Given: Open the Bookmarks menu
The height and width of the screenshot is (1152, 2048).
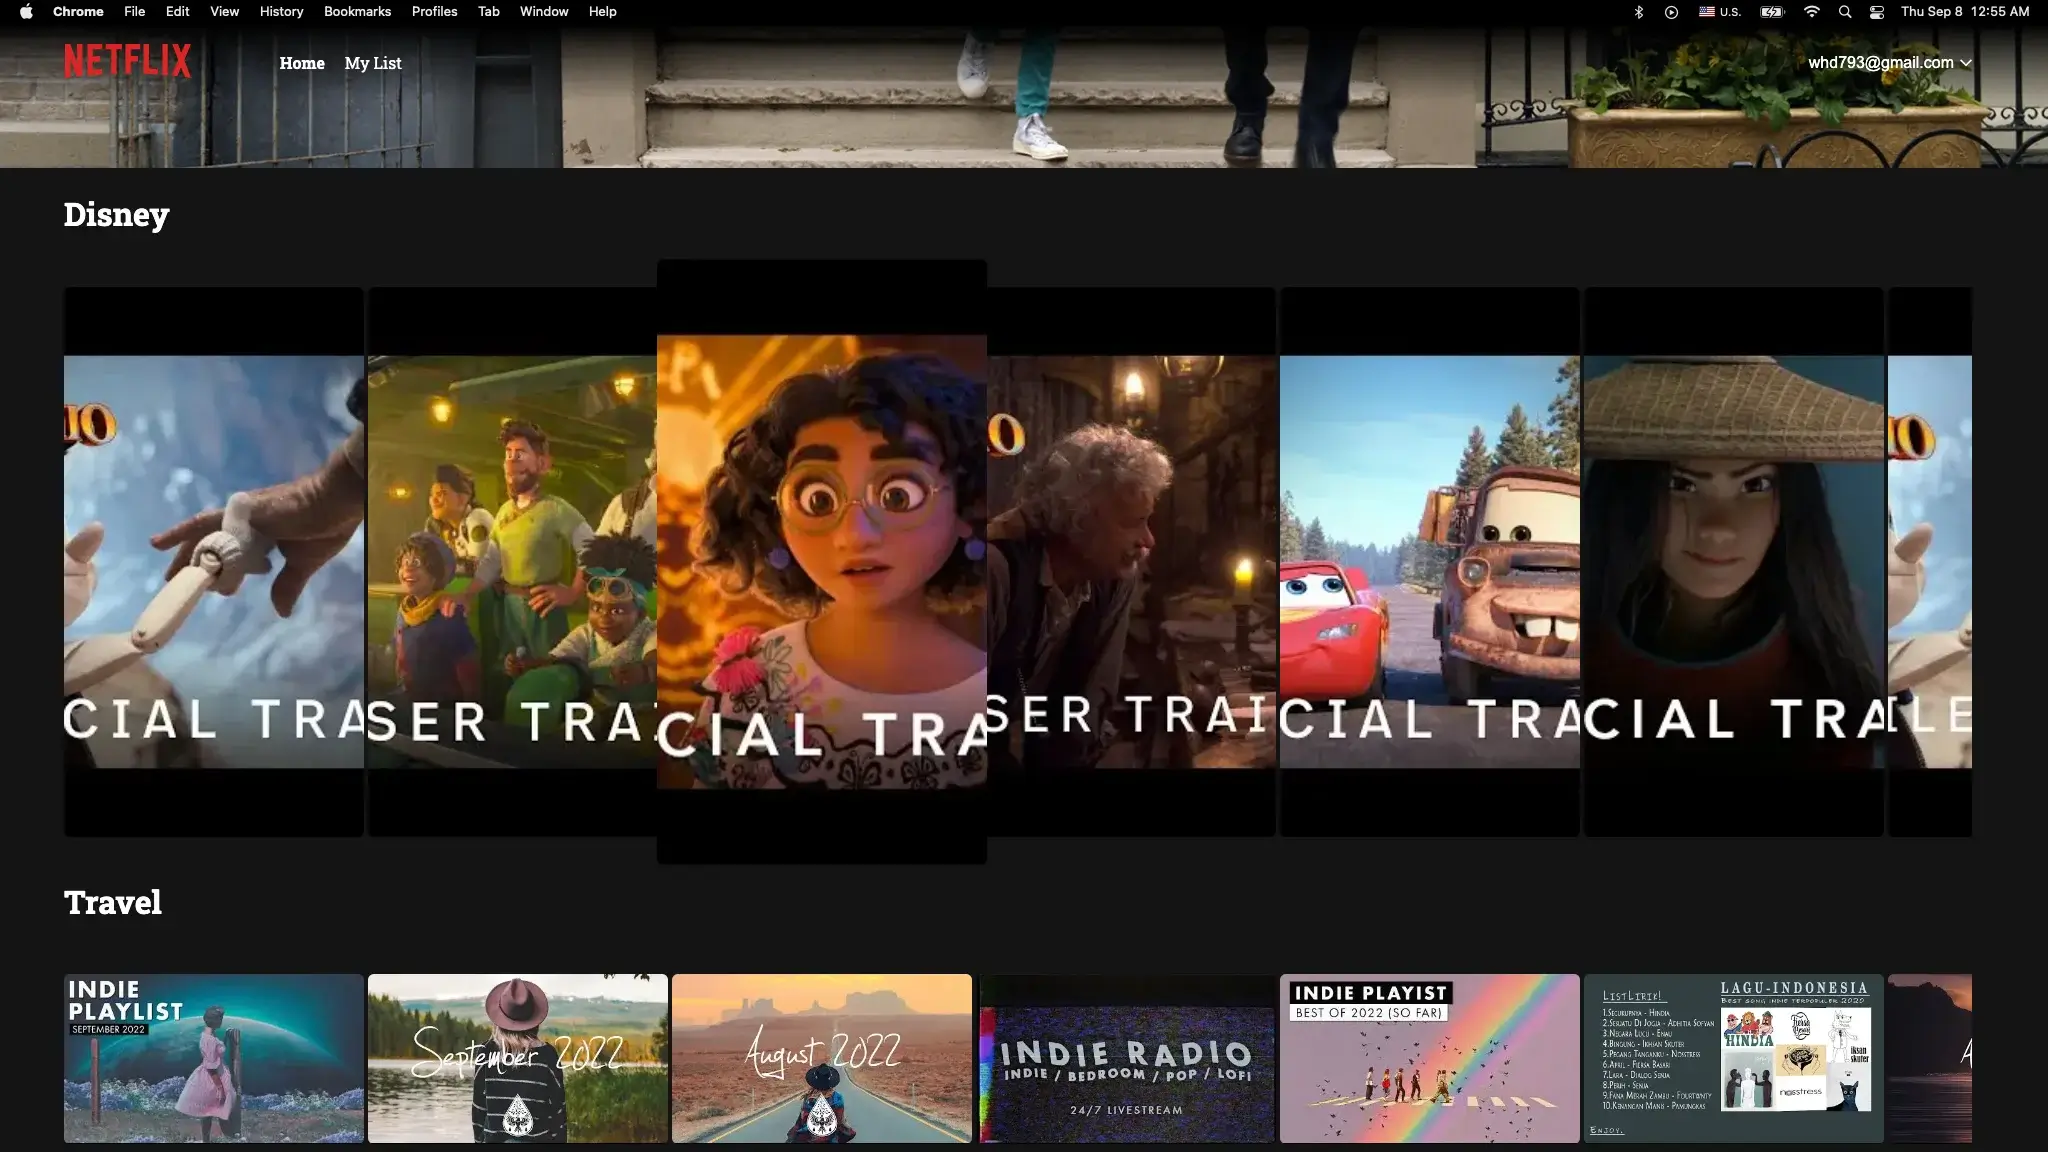Looking at the screenshot, I should pyautogui.click(x=357, y=12).
